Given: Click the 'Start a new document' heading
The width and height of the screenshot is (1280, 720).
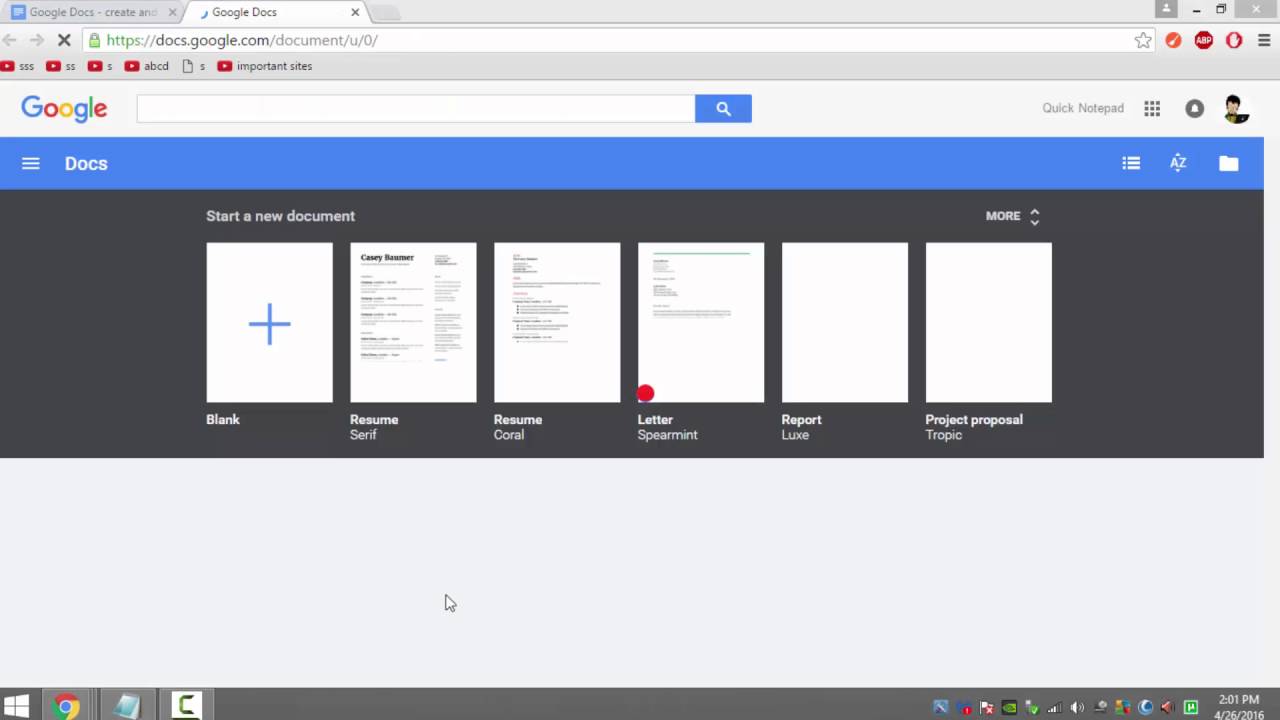Looking at the screenshot, I should 280,216.
